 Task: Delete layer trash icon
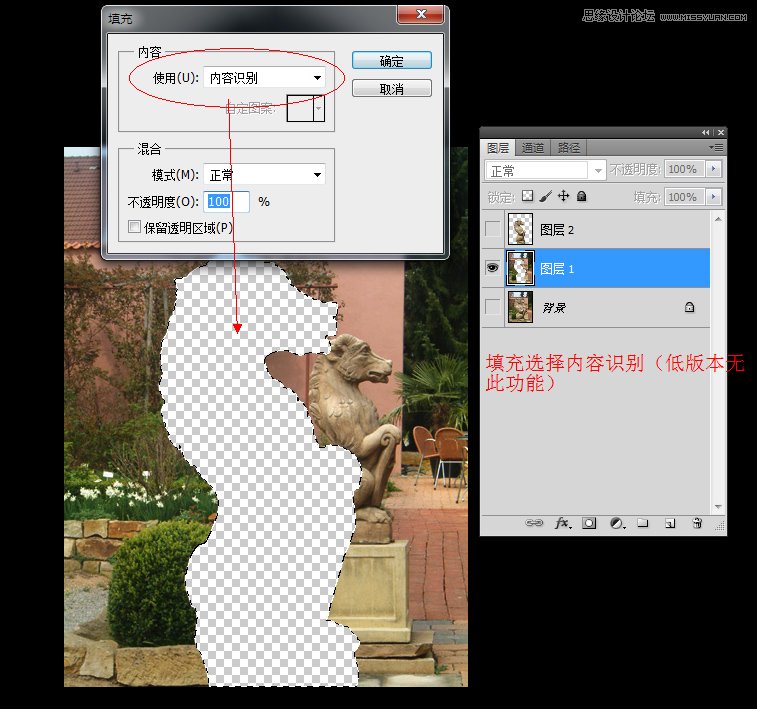pyautogui.click(x=697, y=523)
